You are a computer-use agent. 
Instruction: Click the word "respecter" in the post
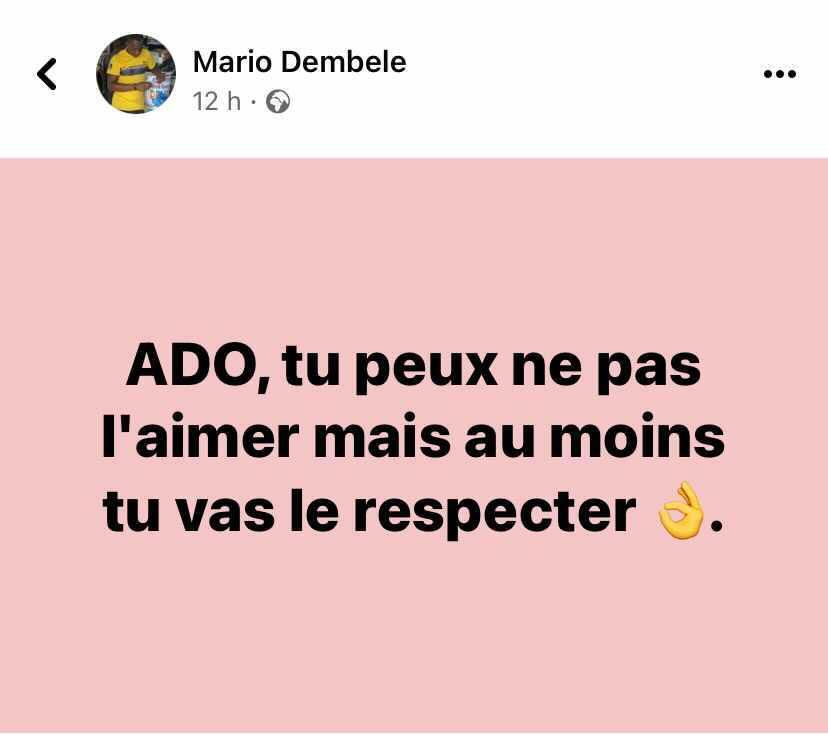click(495, 514)
